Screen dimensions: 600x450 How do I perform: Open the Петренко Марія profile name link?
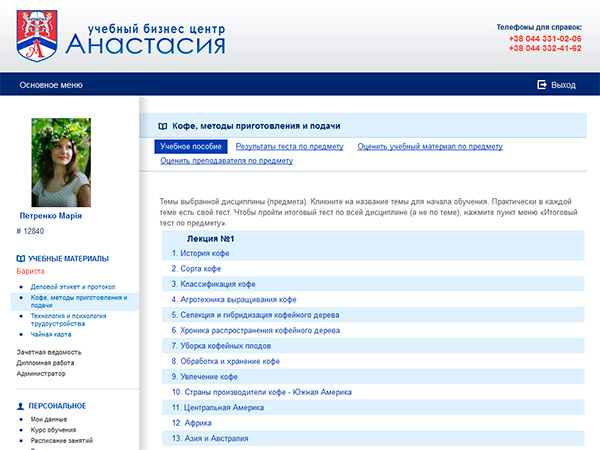[x=50, y=216]
